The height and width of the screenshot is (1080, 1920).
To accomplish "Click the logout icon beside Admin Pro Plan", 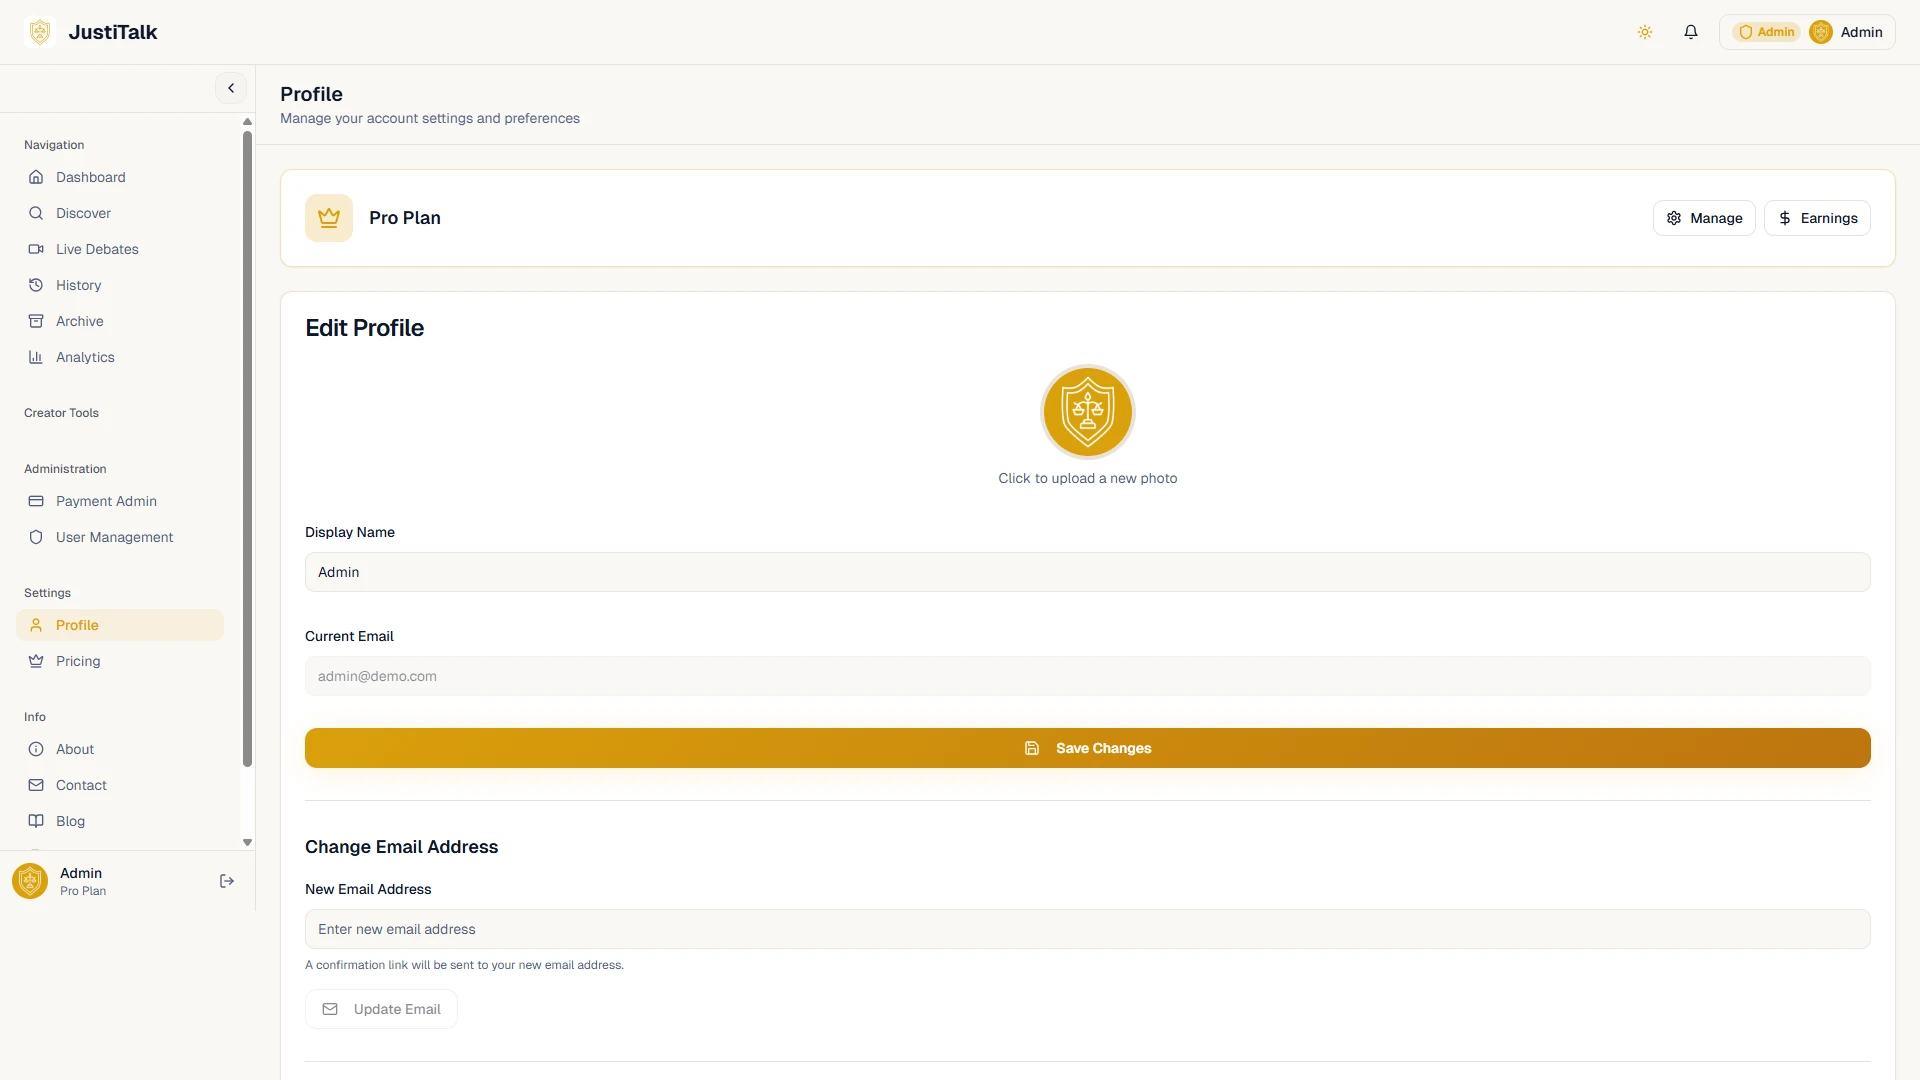I will (x=227, y=881).
